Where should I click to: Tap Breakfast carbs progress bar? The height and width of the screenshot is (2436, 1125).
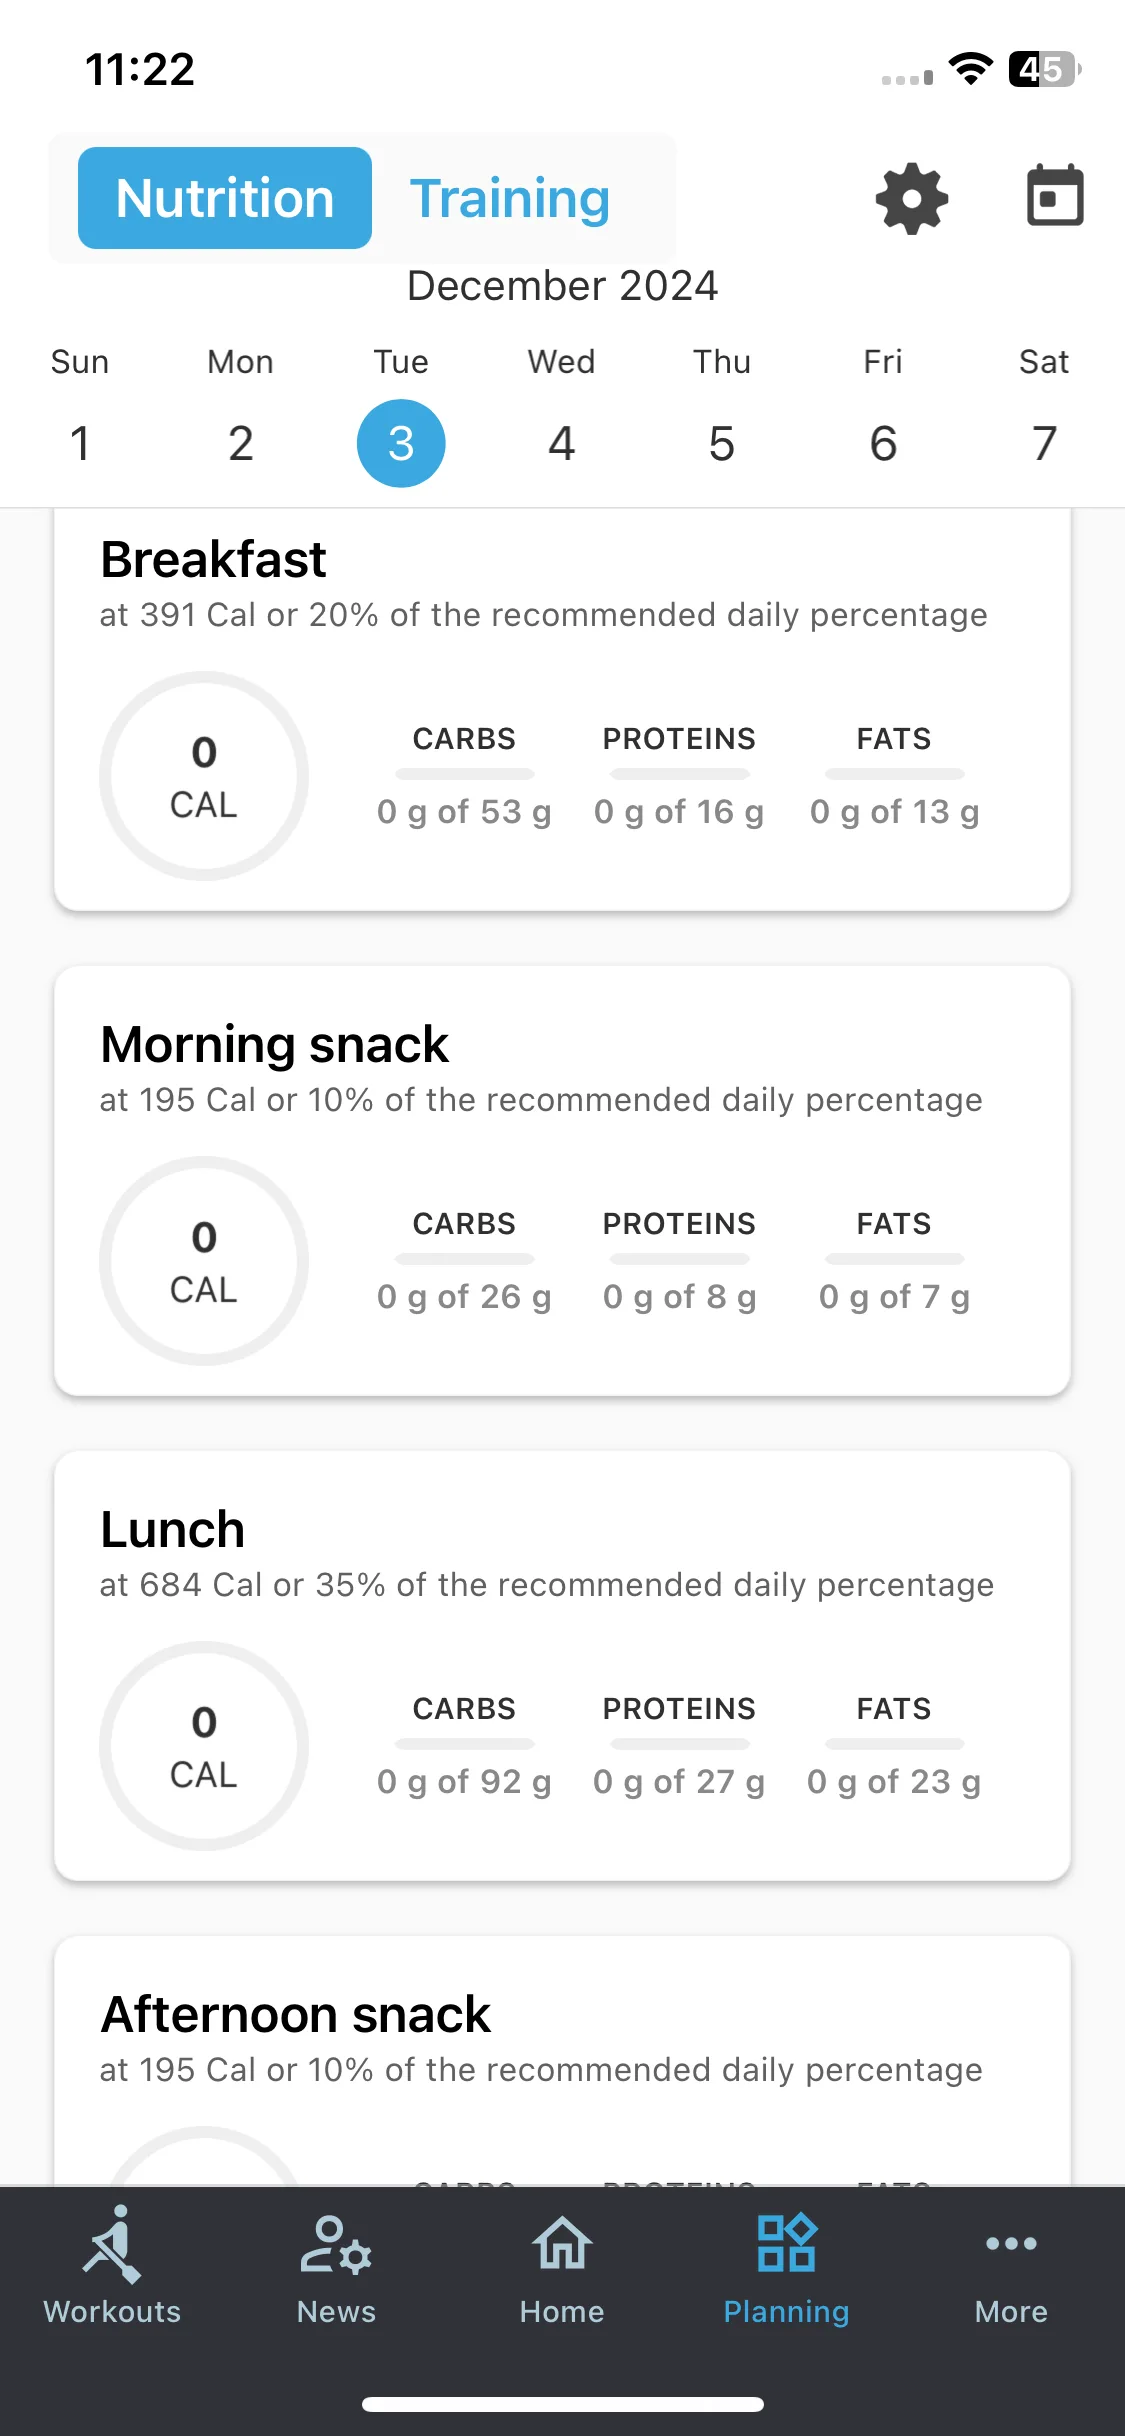464,774
